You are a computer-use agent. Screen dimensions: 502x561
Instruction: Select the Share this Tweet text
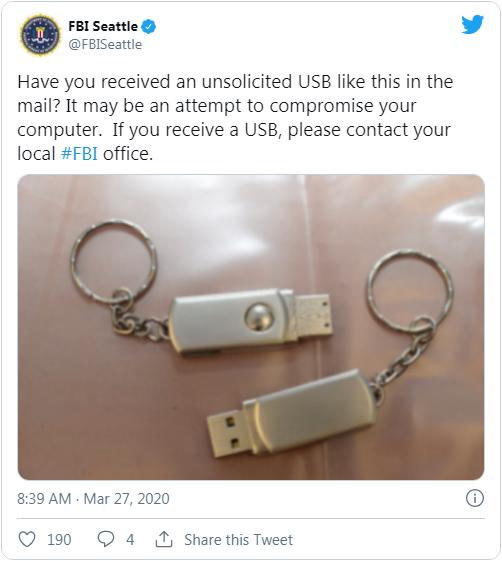pyautogui.click(x=238, y=540)
